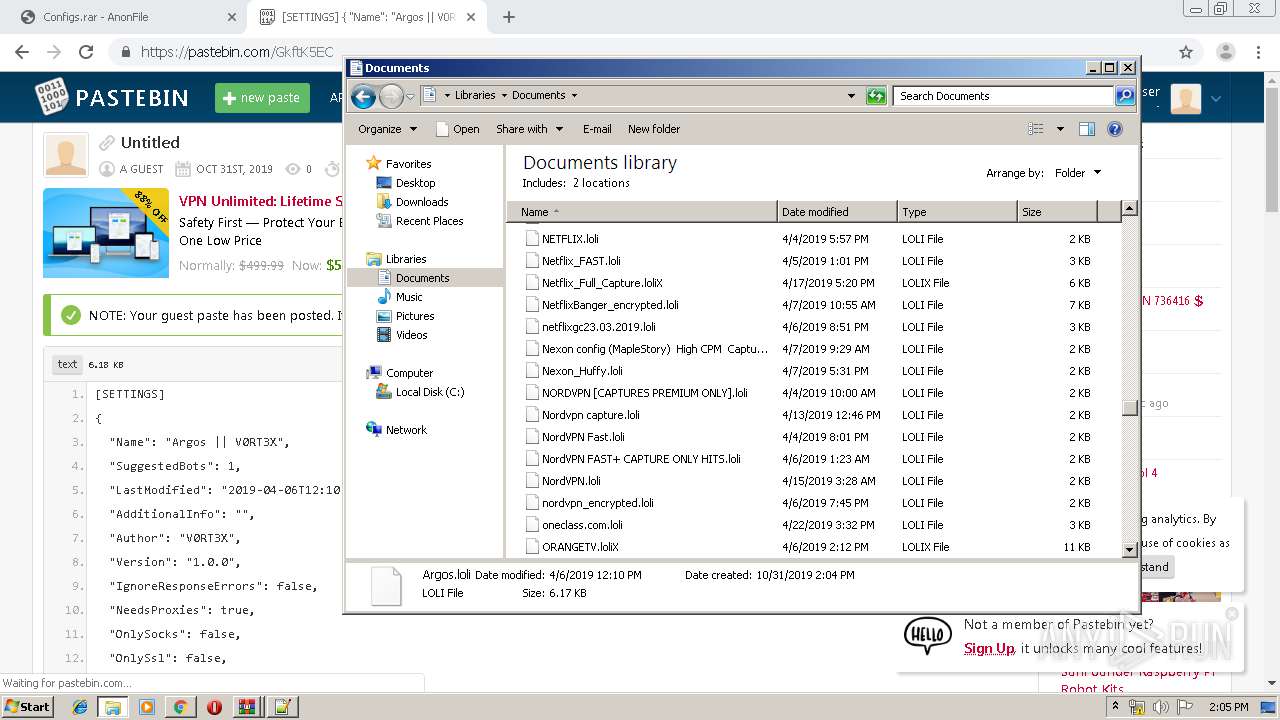Open the Arrange by Folder dropdown
Viewport: 1280px width, 720px height.
[1078, 173]
